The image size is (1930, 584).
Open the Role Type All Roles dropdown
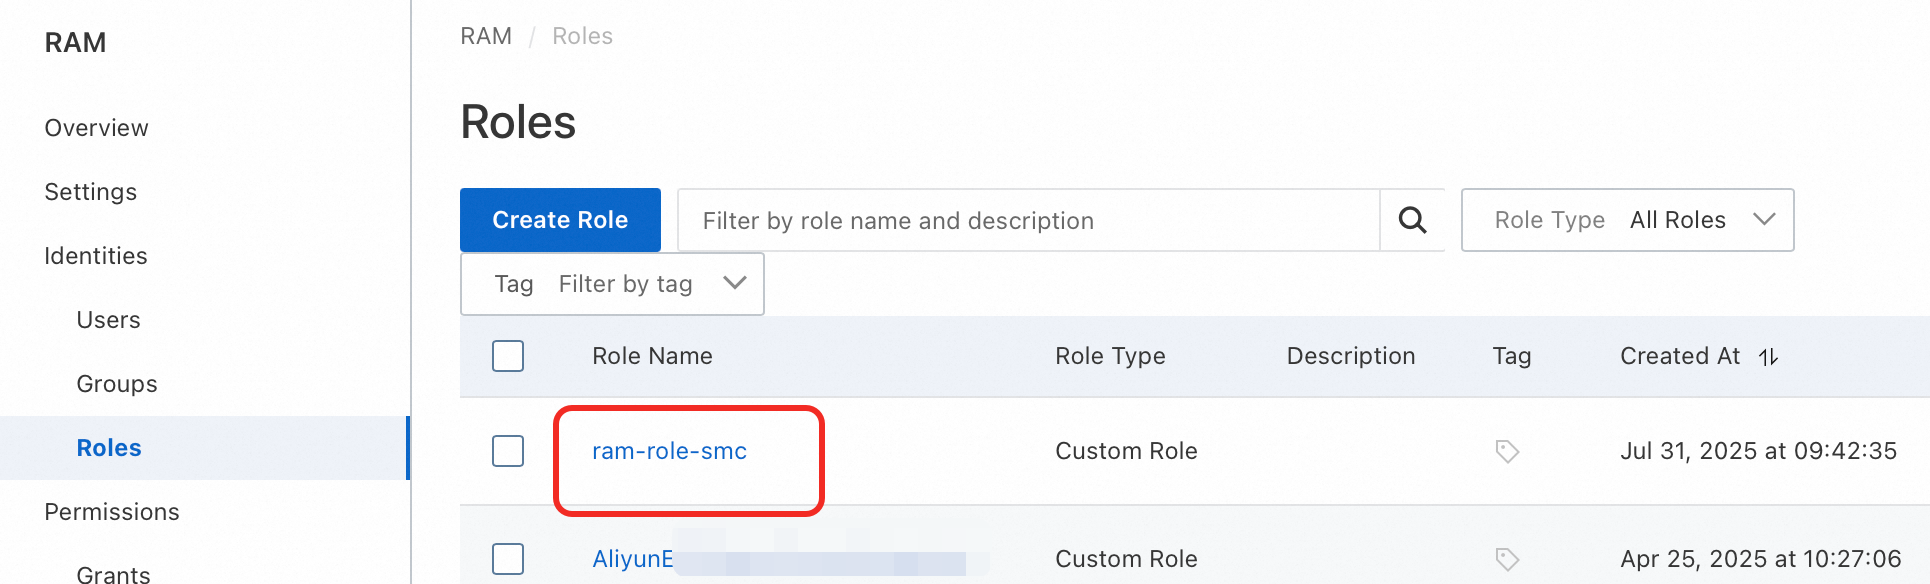tap(1627, 220)
